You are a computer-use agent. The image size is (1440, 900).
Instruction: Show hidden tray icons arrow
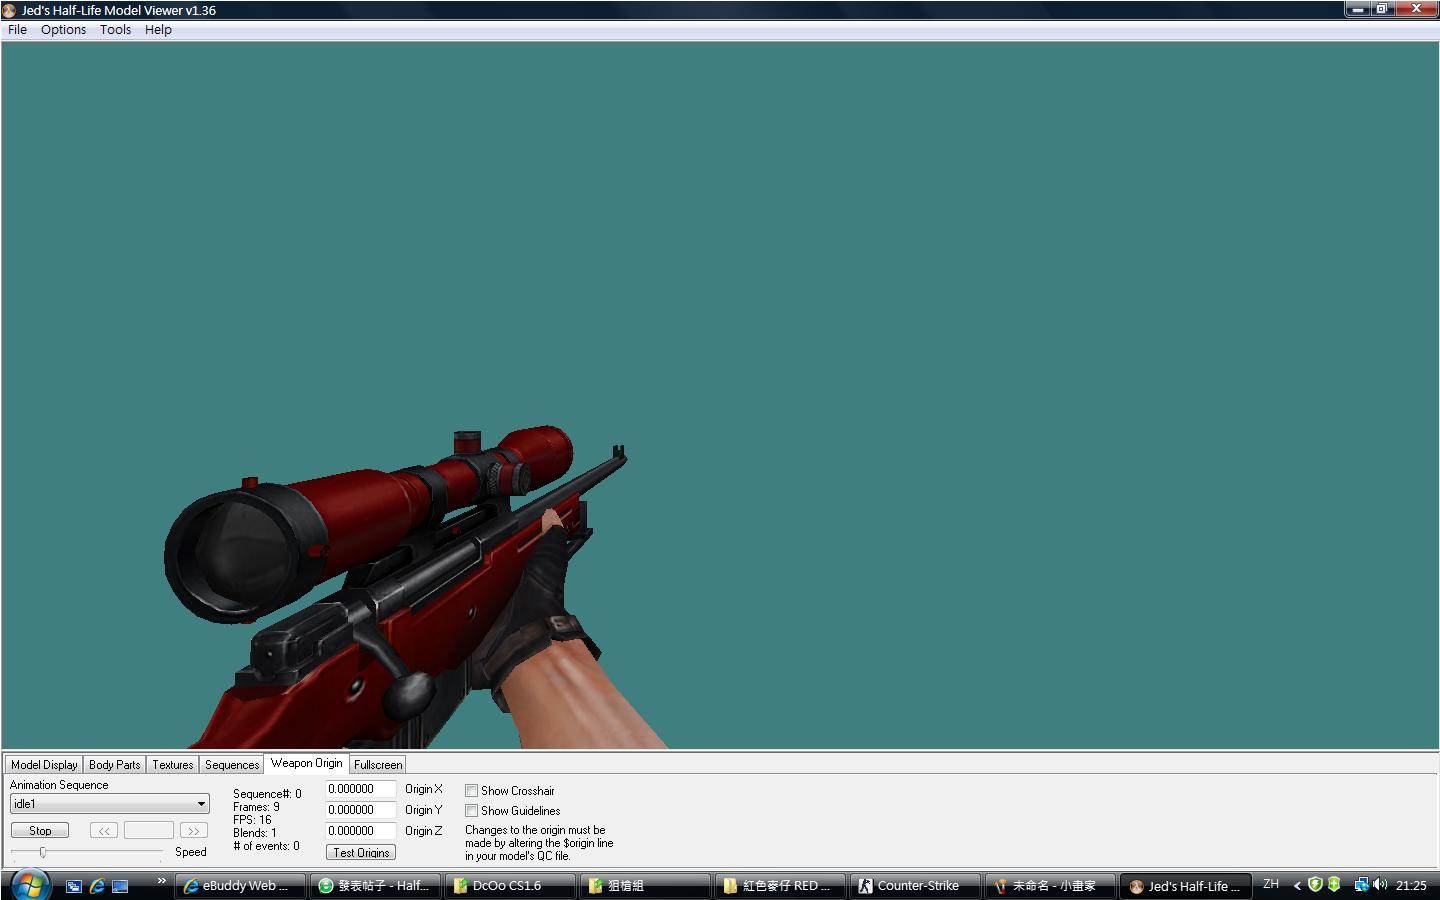(1297, 885)
